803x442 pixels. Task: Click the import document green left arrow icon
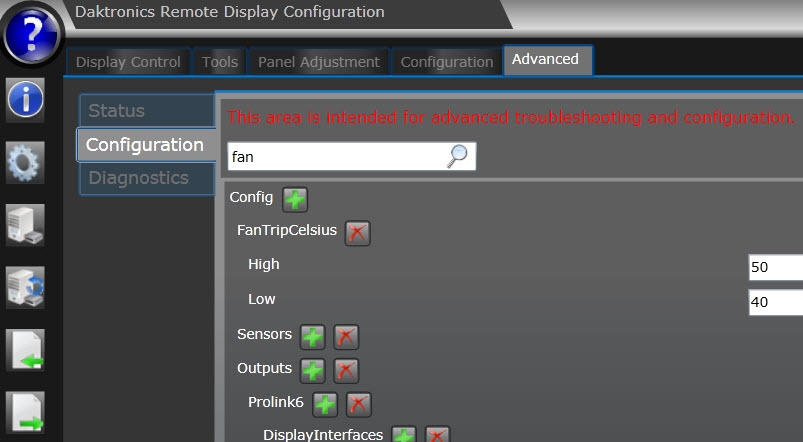pos(26,350)
